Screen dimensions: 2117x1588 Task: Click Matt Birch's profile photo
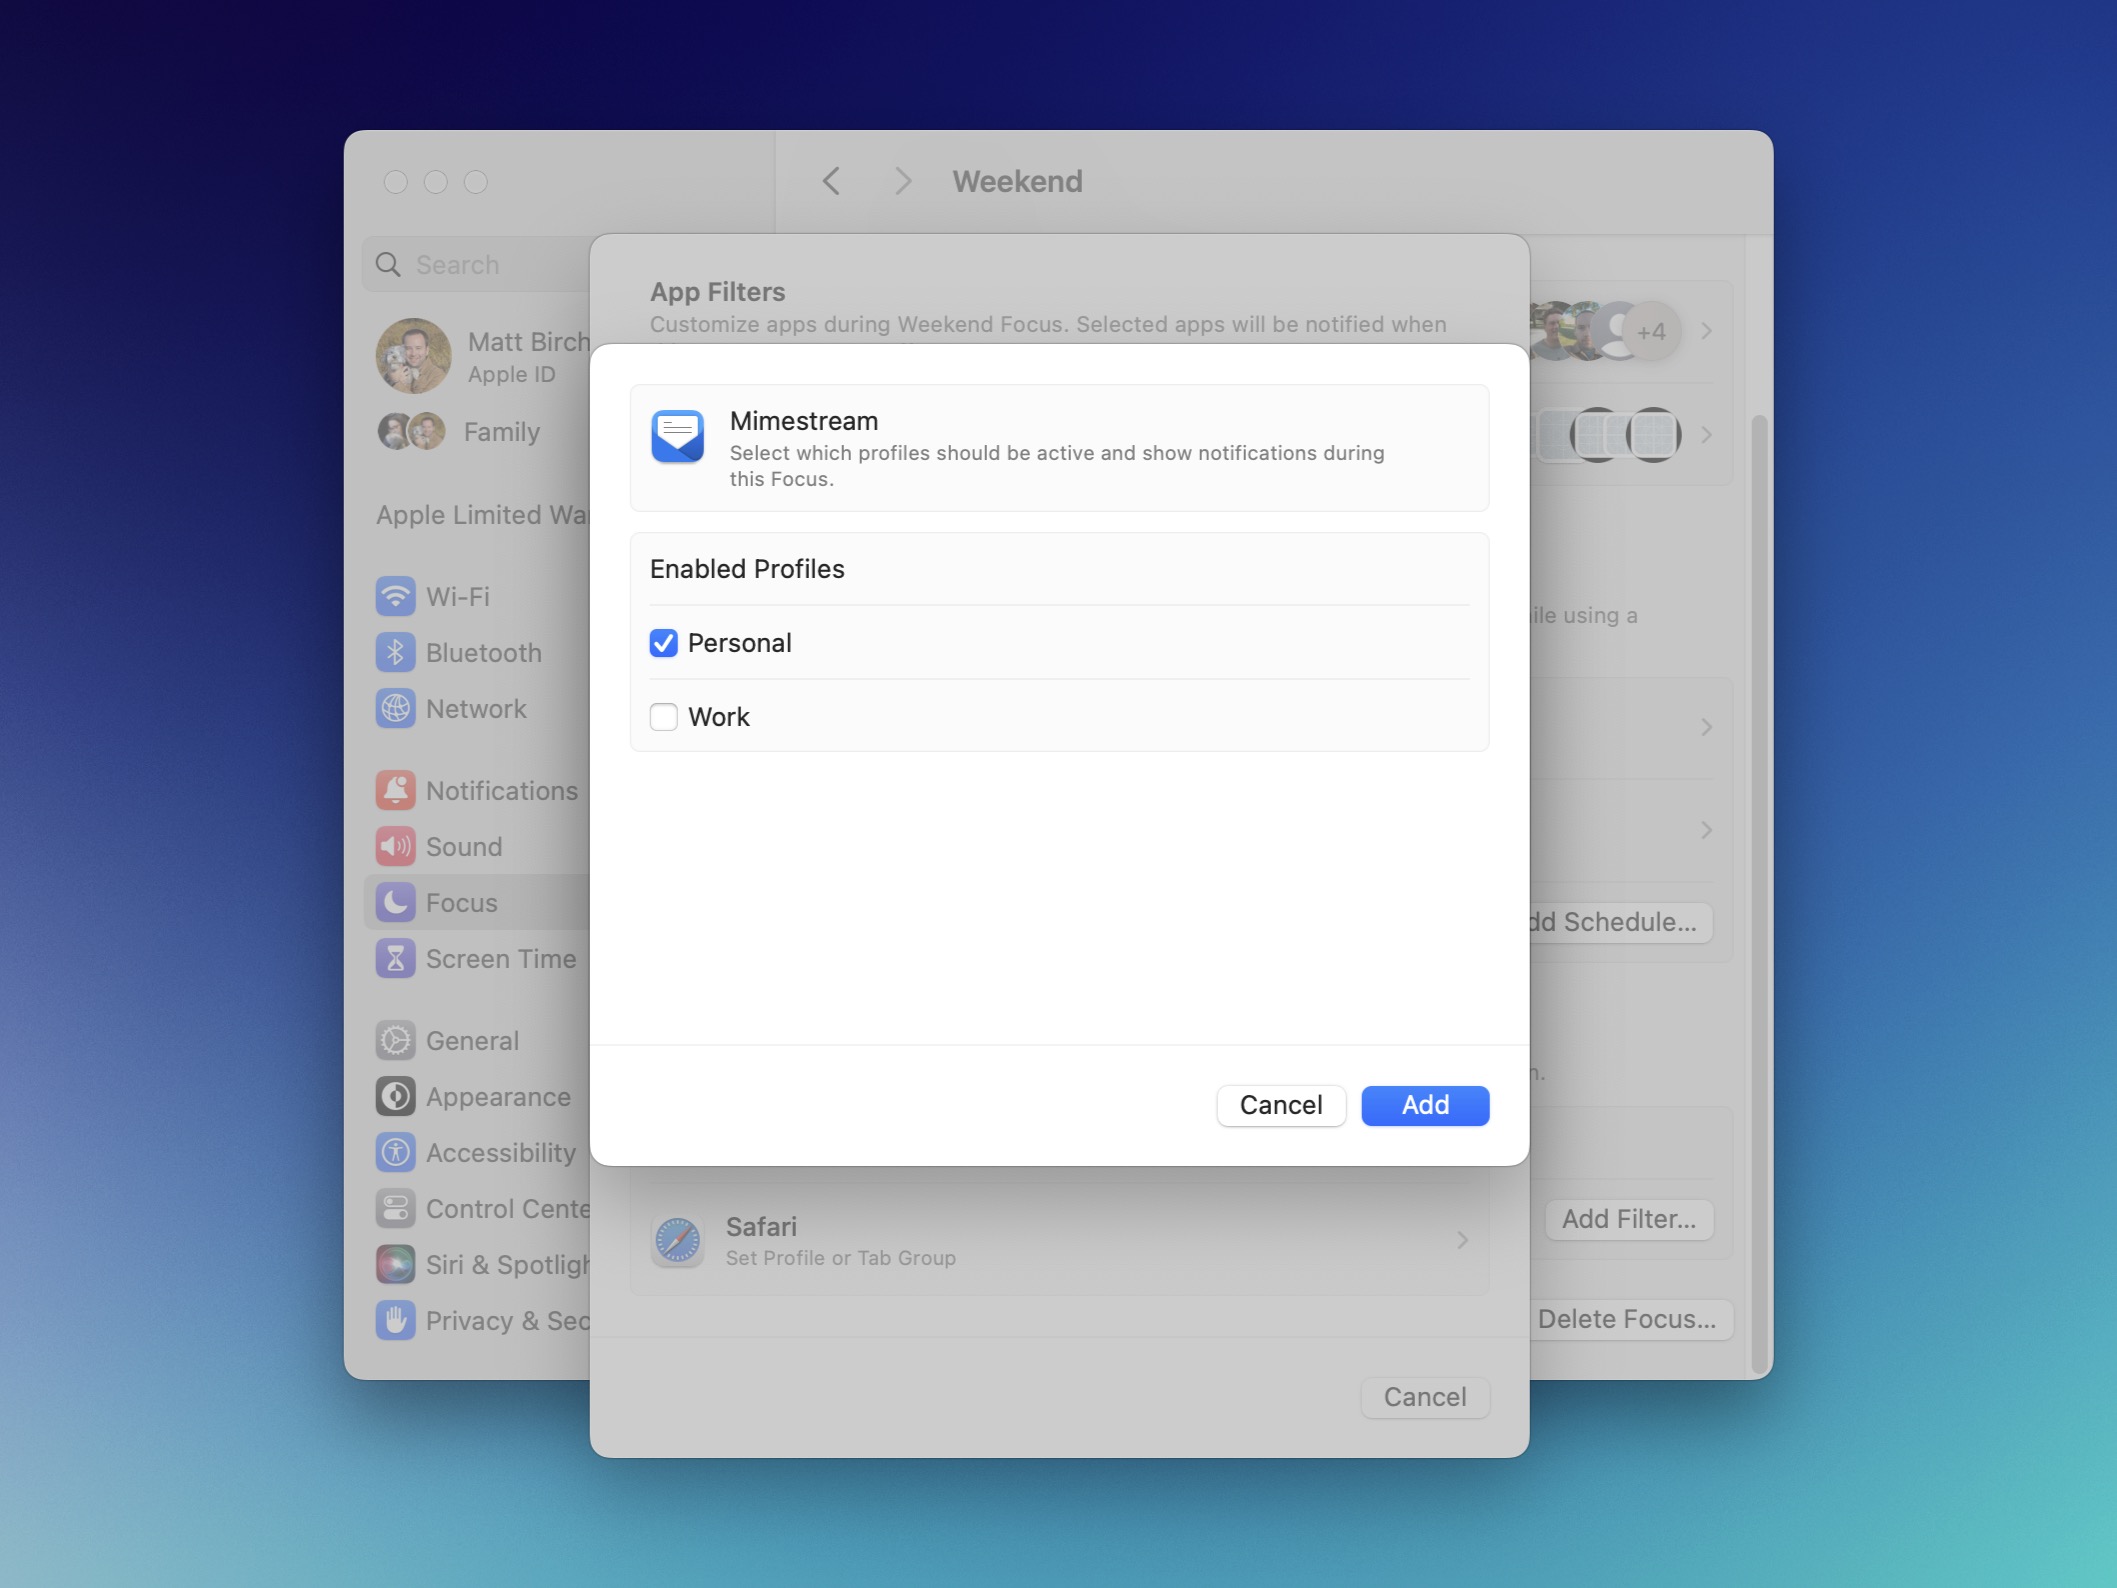[x=413, y=356]
